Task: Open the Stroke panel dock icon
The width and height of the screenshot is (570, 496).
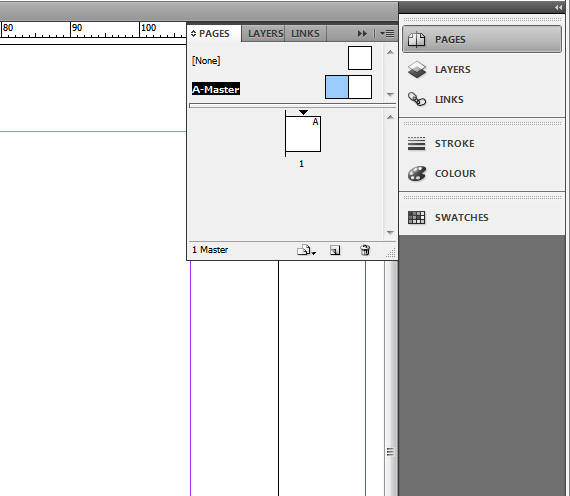Action: [x=482, y=143]
